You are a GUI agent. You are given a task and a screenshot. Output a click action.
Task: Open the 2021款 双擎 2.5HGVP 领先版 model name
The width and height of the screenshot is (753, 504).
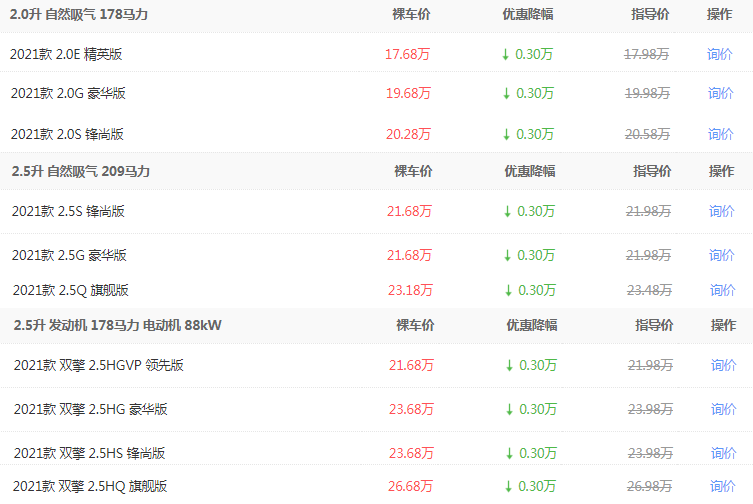pos(98,365)
